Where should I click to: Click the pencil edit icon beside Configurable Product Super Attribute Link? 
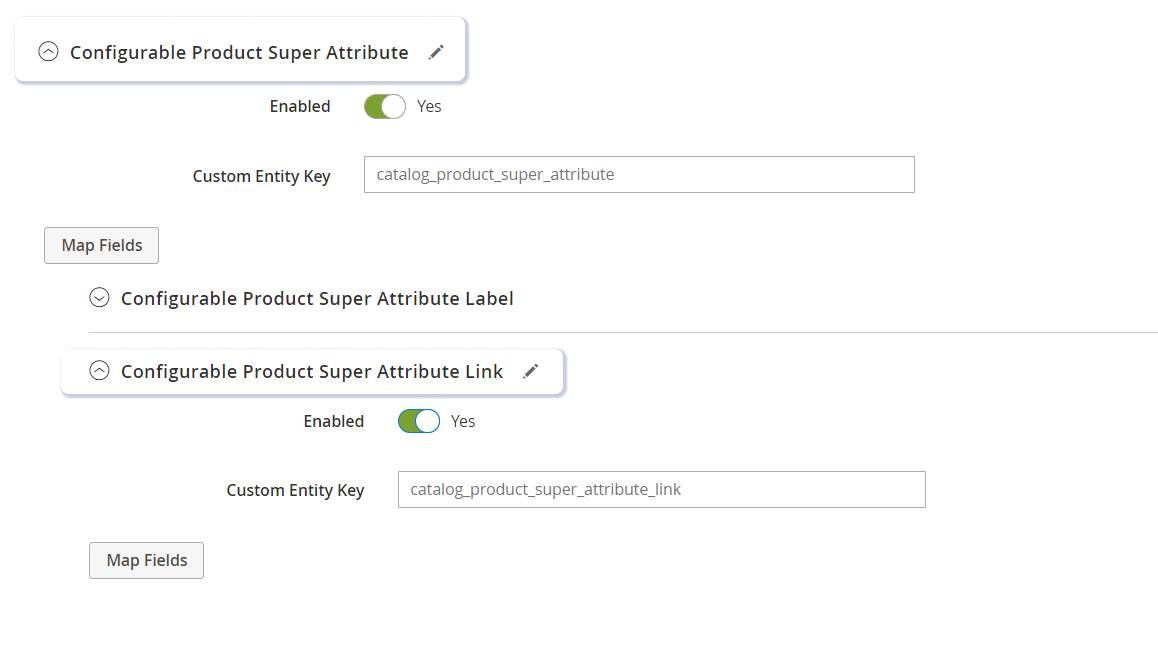[531, 371]
